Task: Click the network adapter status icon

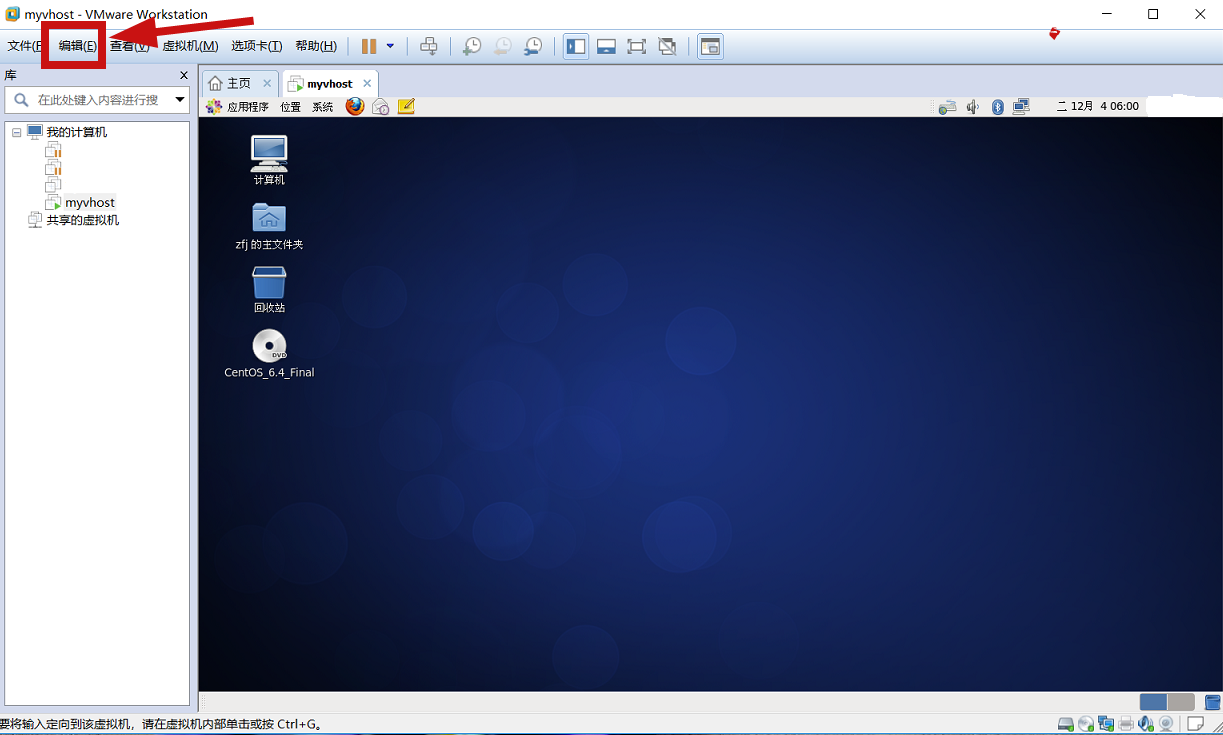Action: [1106, 724]
